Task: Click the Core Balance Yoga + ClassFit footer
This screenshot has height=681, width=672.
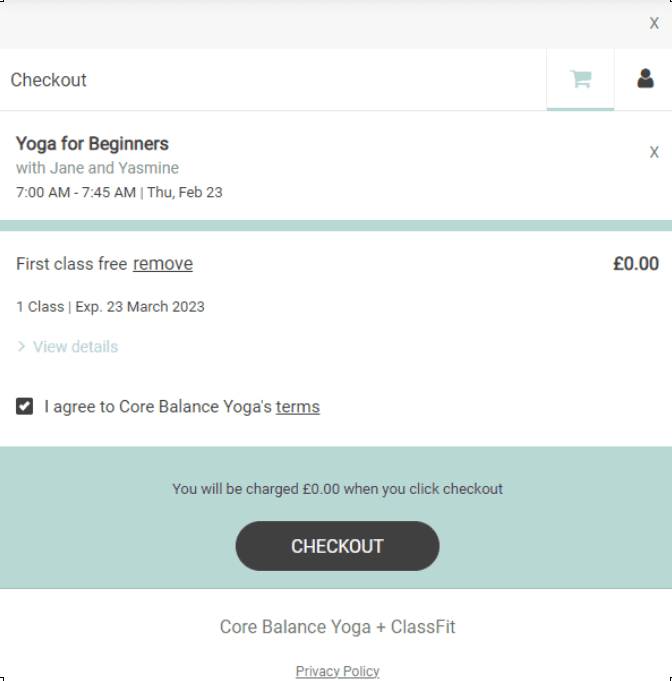Action: pyautogui.click(x=337, y=628)
